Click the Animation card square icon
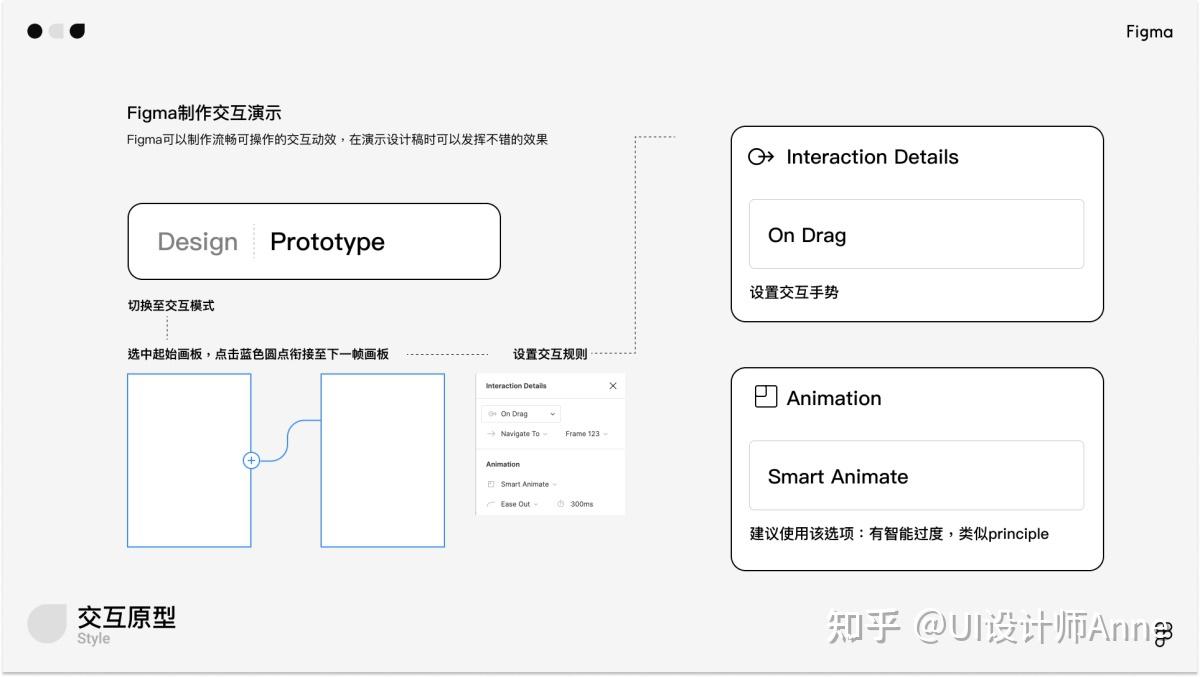 point(766,397)
